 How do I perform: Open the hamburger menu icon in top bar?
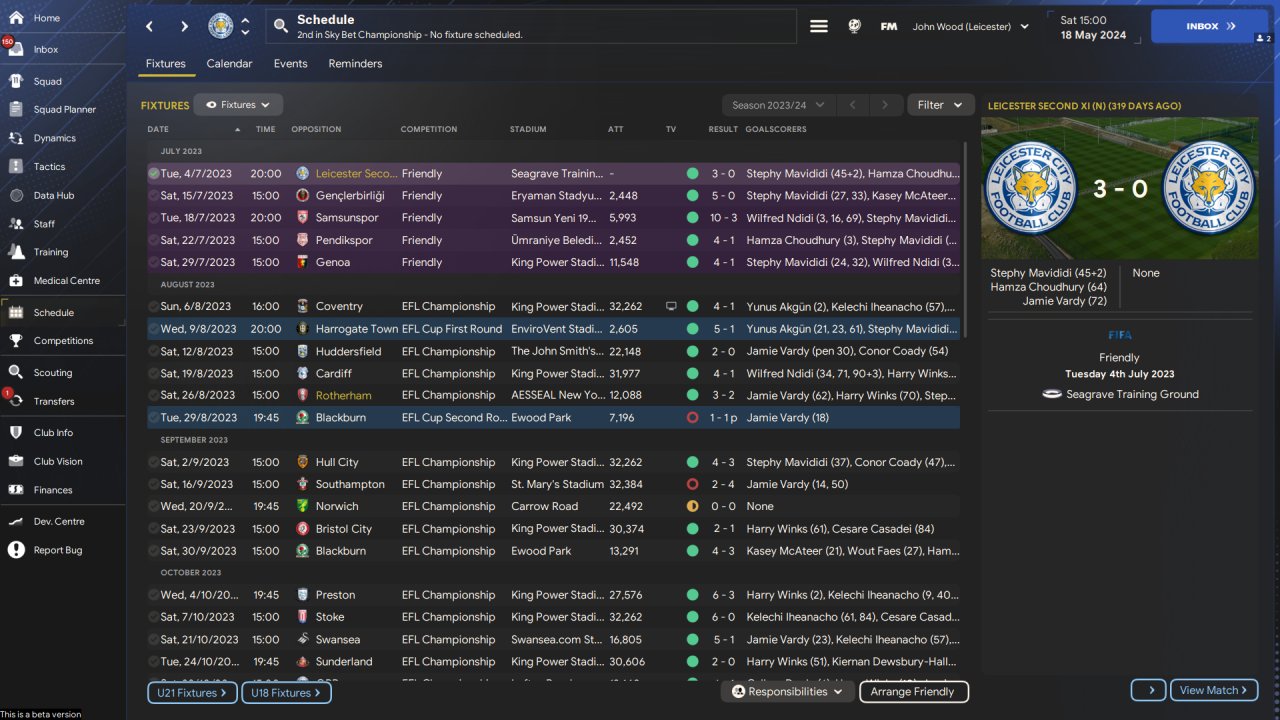pos(819,27)
